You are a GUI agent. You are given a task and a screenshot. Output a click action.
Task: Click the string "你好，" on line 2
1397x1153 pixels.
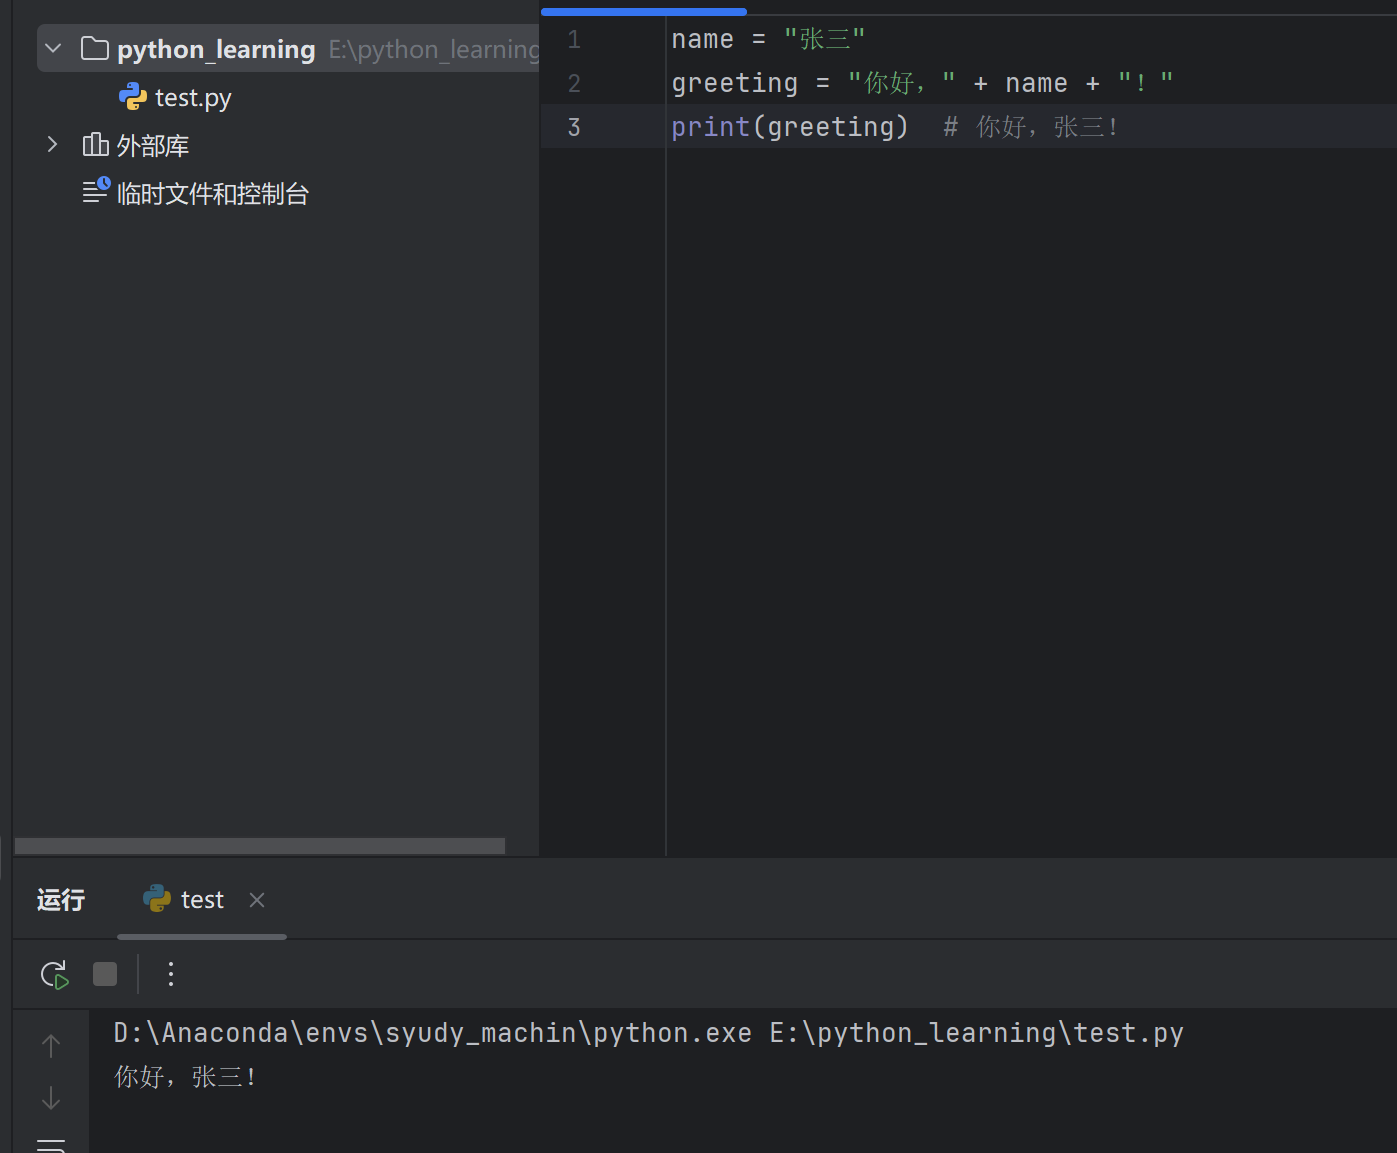[x=901, y=83]
